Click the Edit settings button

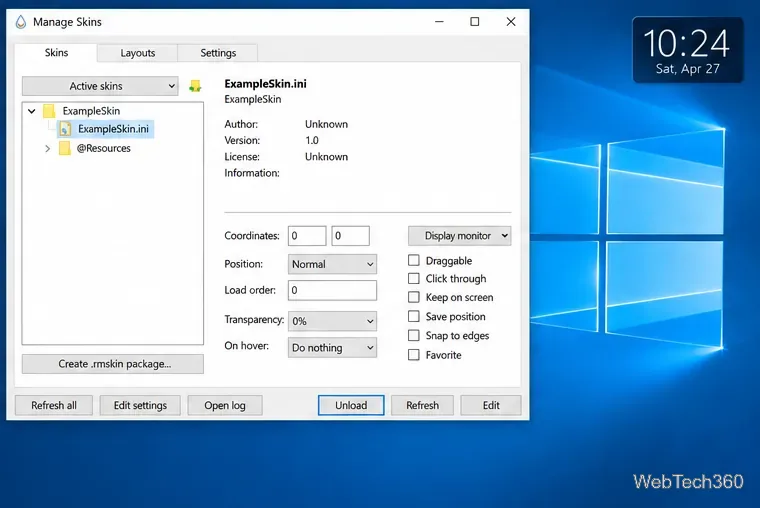tap(140, 405)
